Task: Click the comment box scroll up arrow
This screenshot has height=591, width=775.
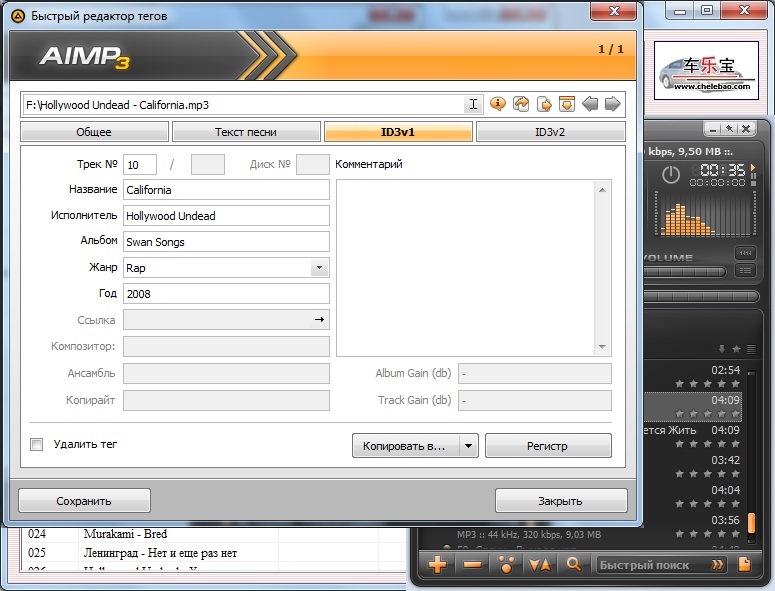Action: coord(602,190)
